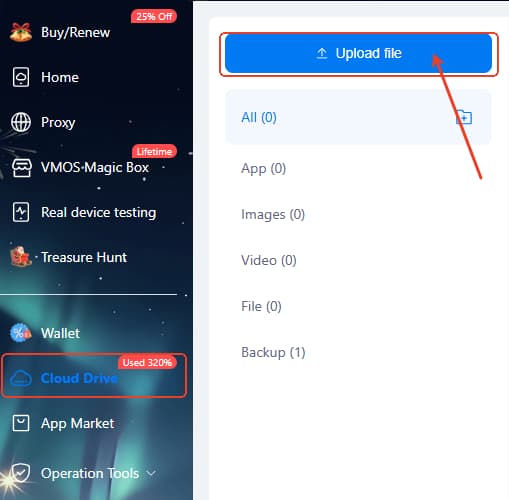Click the Buy/Renew bell icon
Viewport: 509px width, 500px height.
[21, 32]
